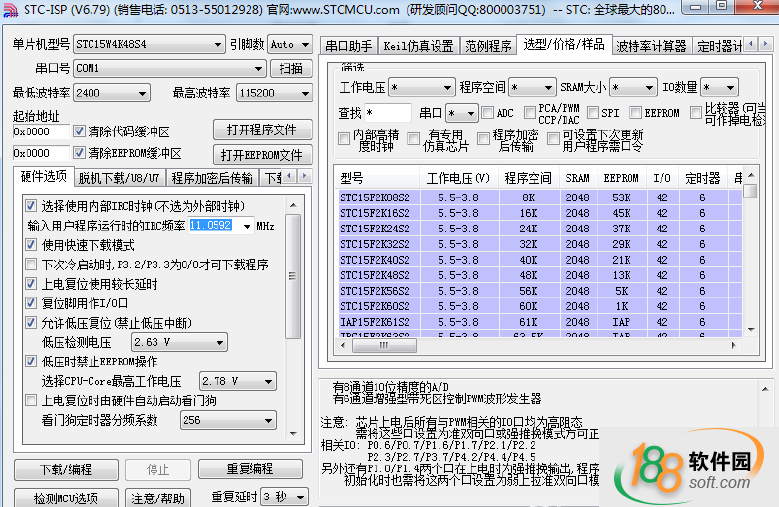Switch to the 串口助手 tab

click(348, 46)
